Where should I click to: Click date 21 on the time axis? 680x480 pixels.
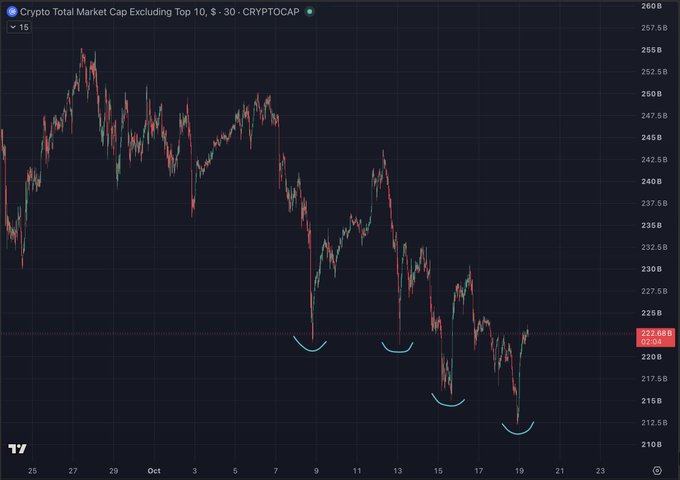(x=560, y=470)
